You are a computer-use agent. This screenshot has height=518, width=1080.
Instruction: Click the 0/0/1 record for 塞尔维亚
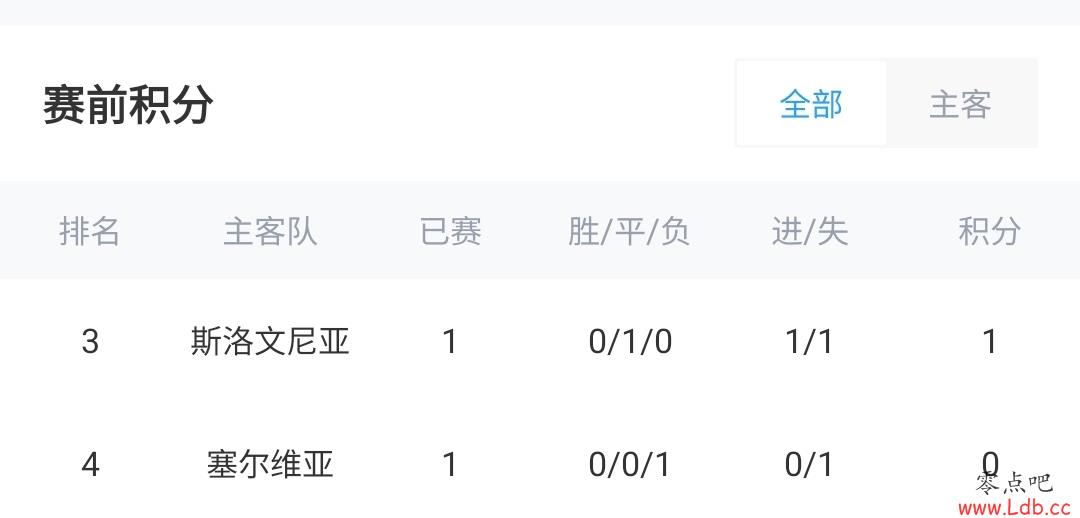click(x=630, y=465)
